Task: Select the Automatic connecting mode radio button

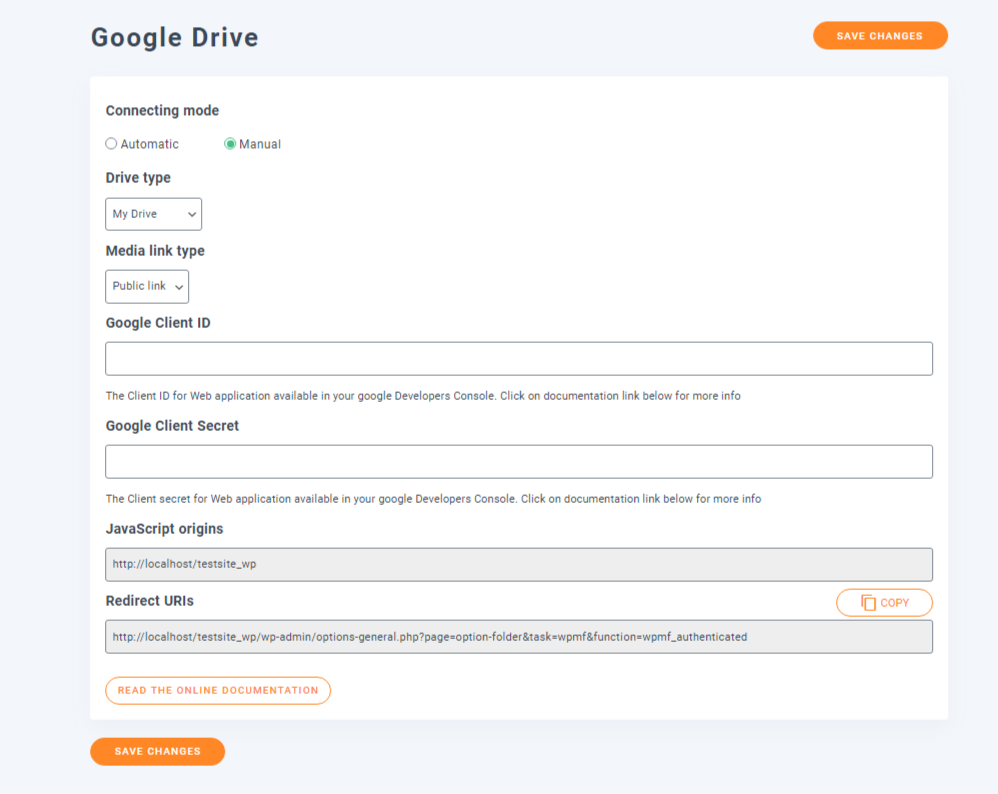Action: (x=111, y=144)
